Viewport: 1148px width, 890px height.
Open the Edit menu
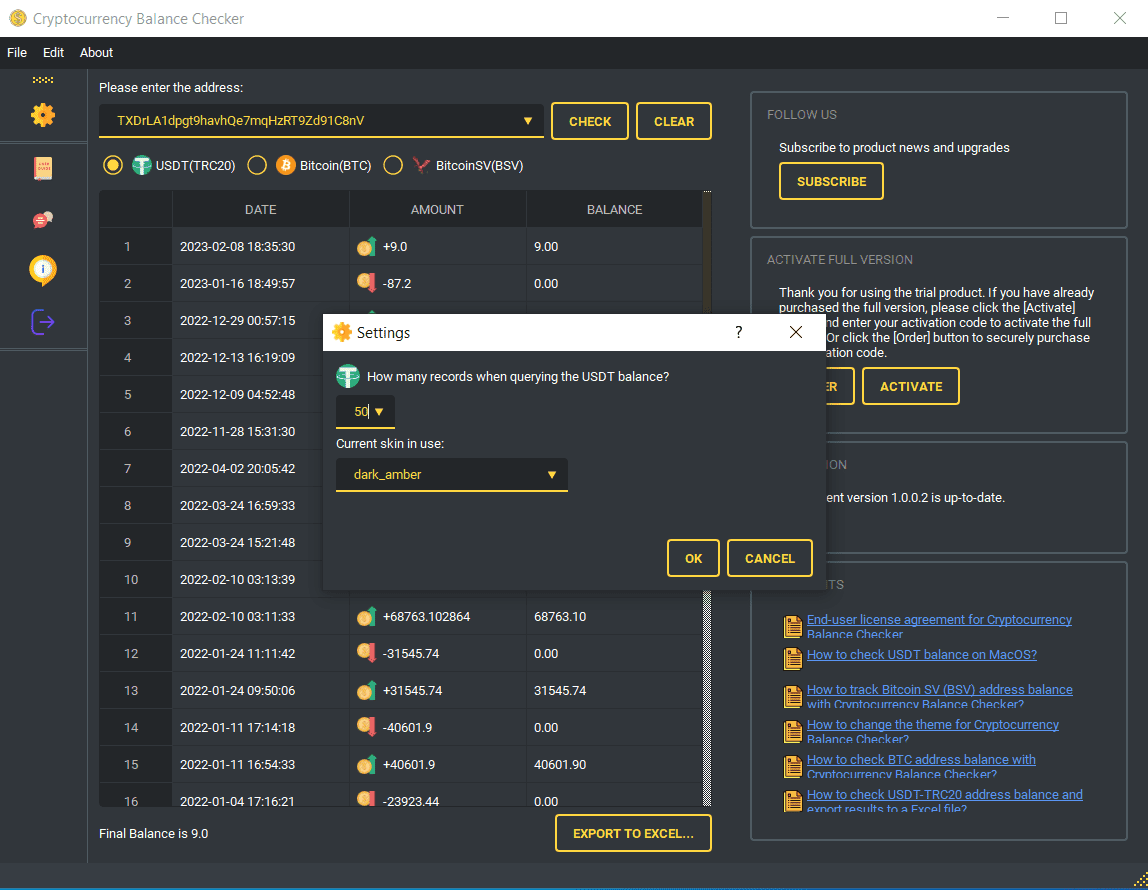52,52
